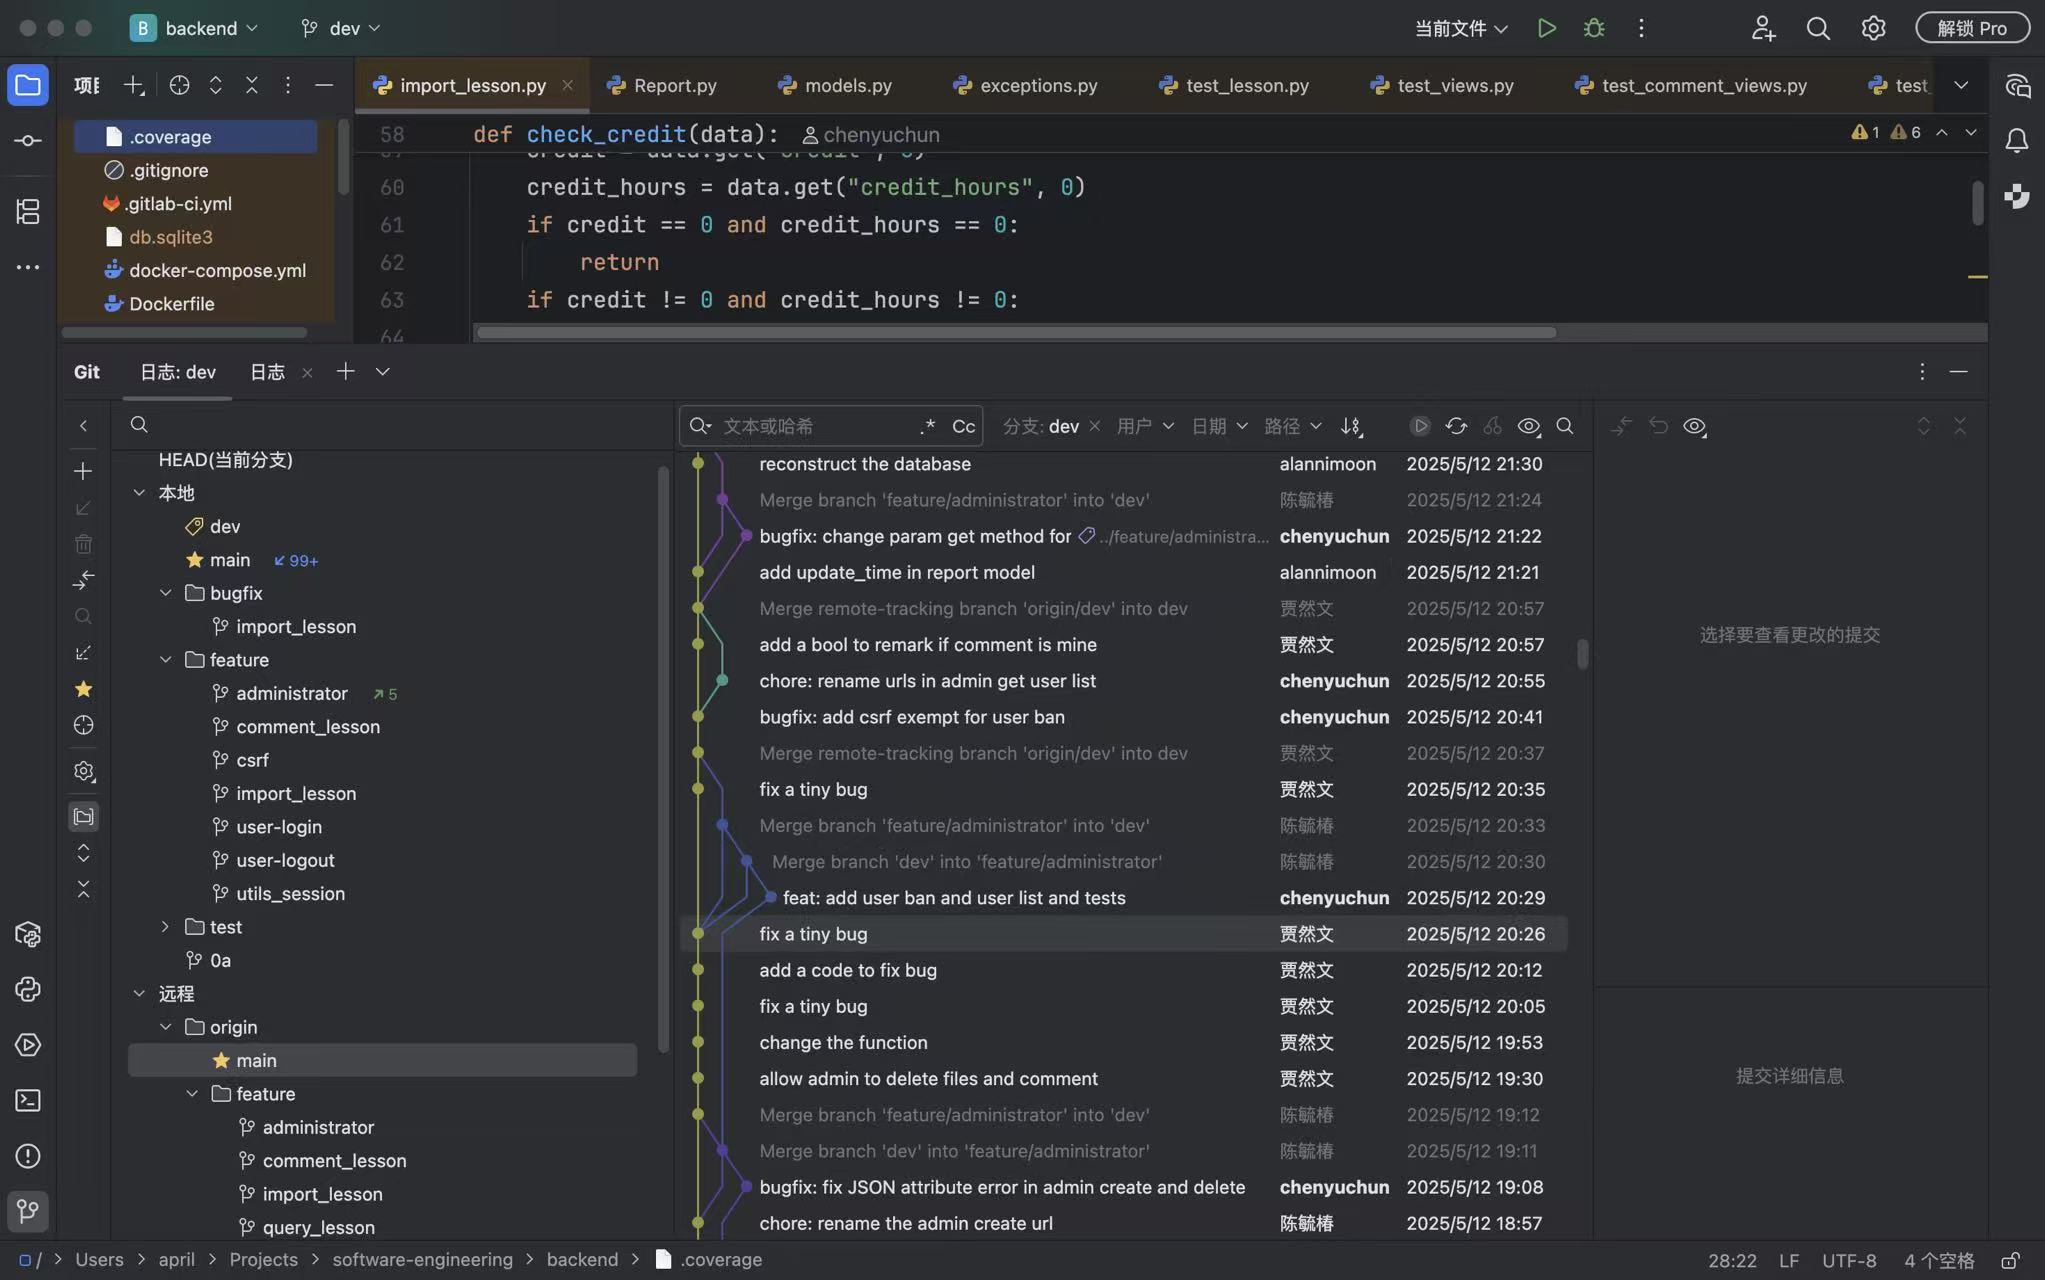The height and width of the screenshot is (1280, 2045).
Task: Switch to test_lesson.py editor tab
Action: pyautogui.click(x=1233, y=85)
